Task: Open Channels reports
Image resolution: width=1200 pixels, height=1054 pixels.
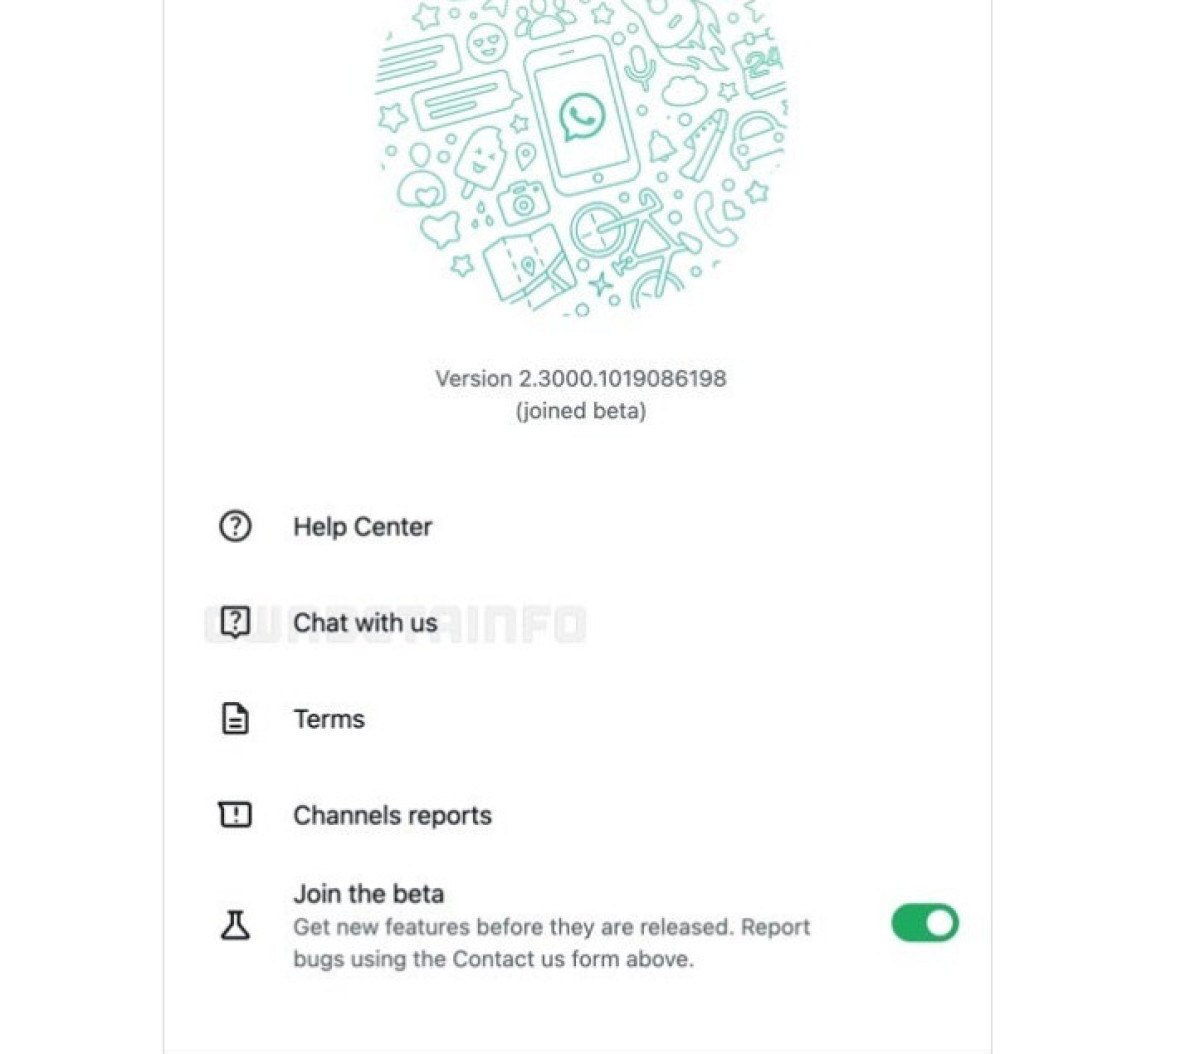Action: (392, 816)
